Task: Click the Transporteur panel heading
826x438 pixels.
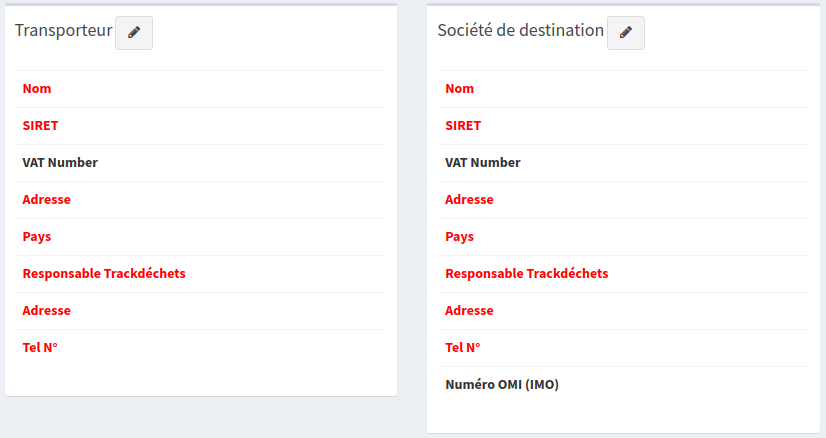Action: pyautogui.click(x=63, y=31)
